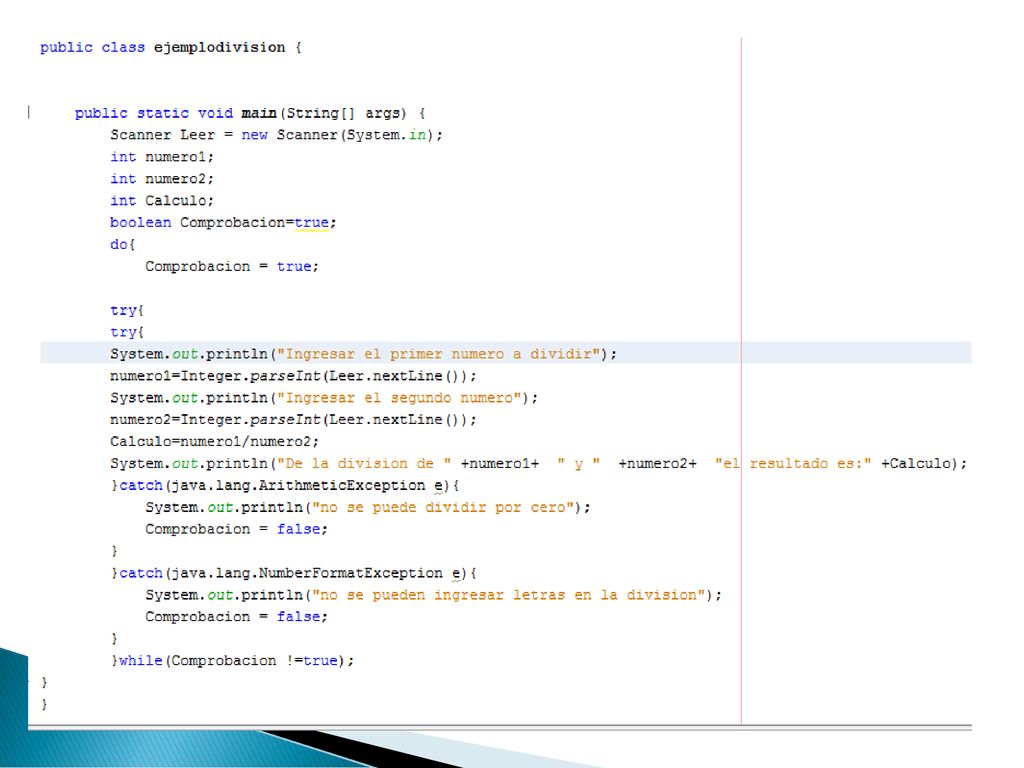Viewport: 1024px width, 768px height.
Task: Click the 'main' method name
Action: (x=259, y=113)
